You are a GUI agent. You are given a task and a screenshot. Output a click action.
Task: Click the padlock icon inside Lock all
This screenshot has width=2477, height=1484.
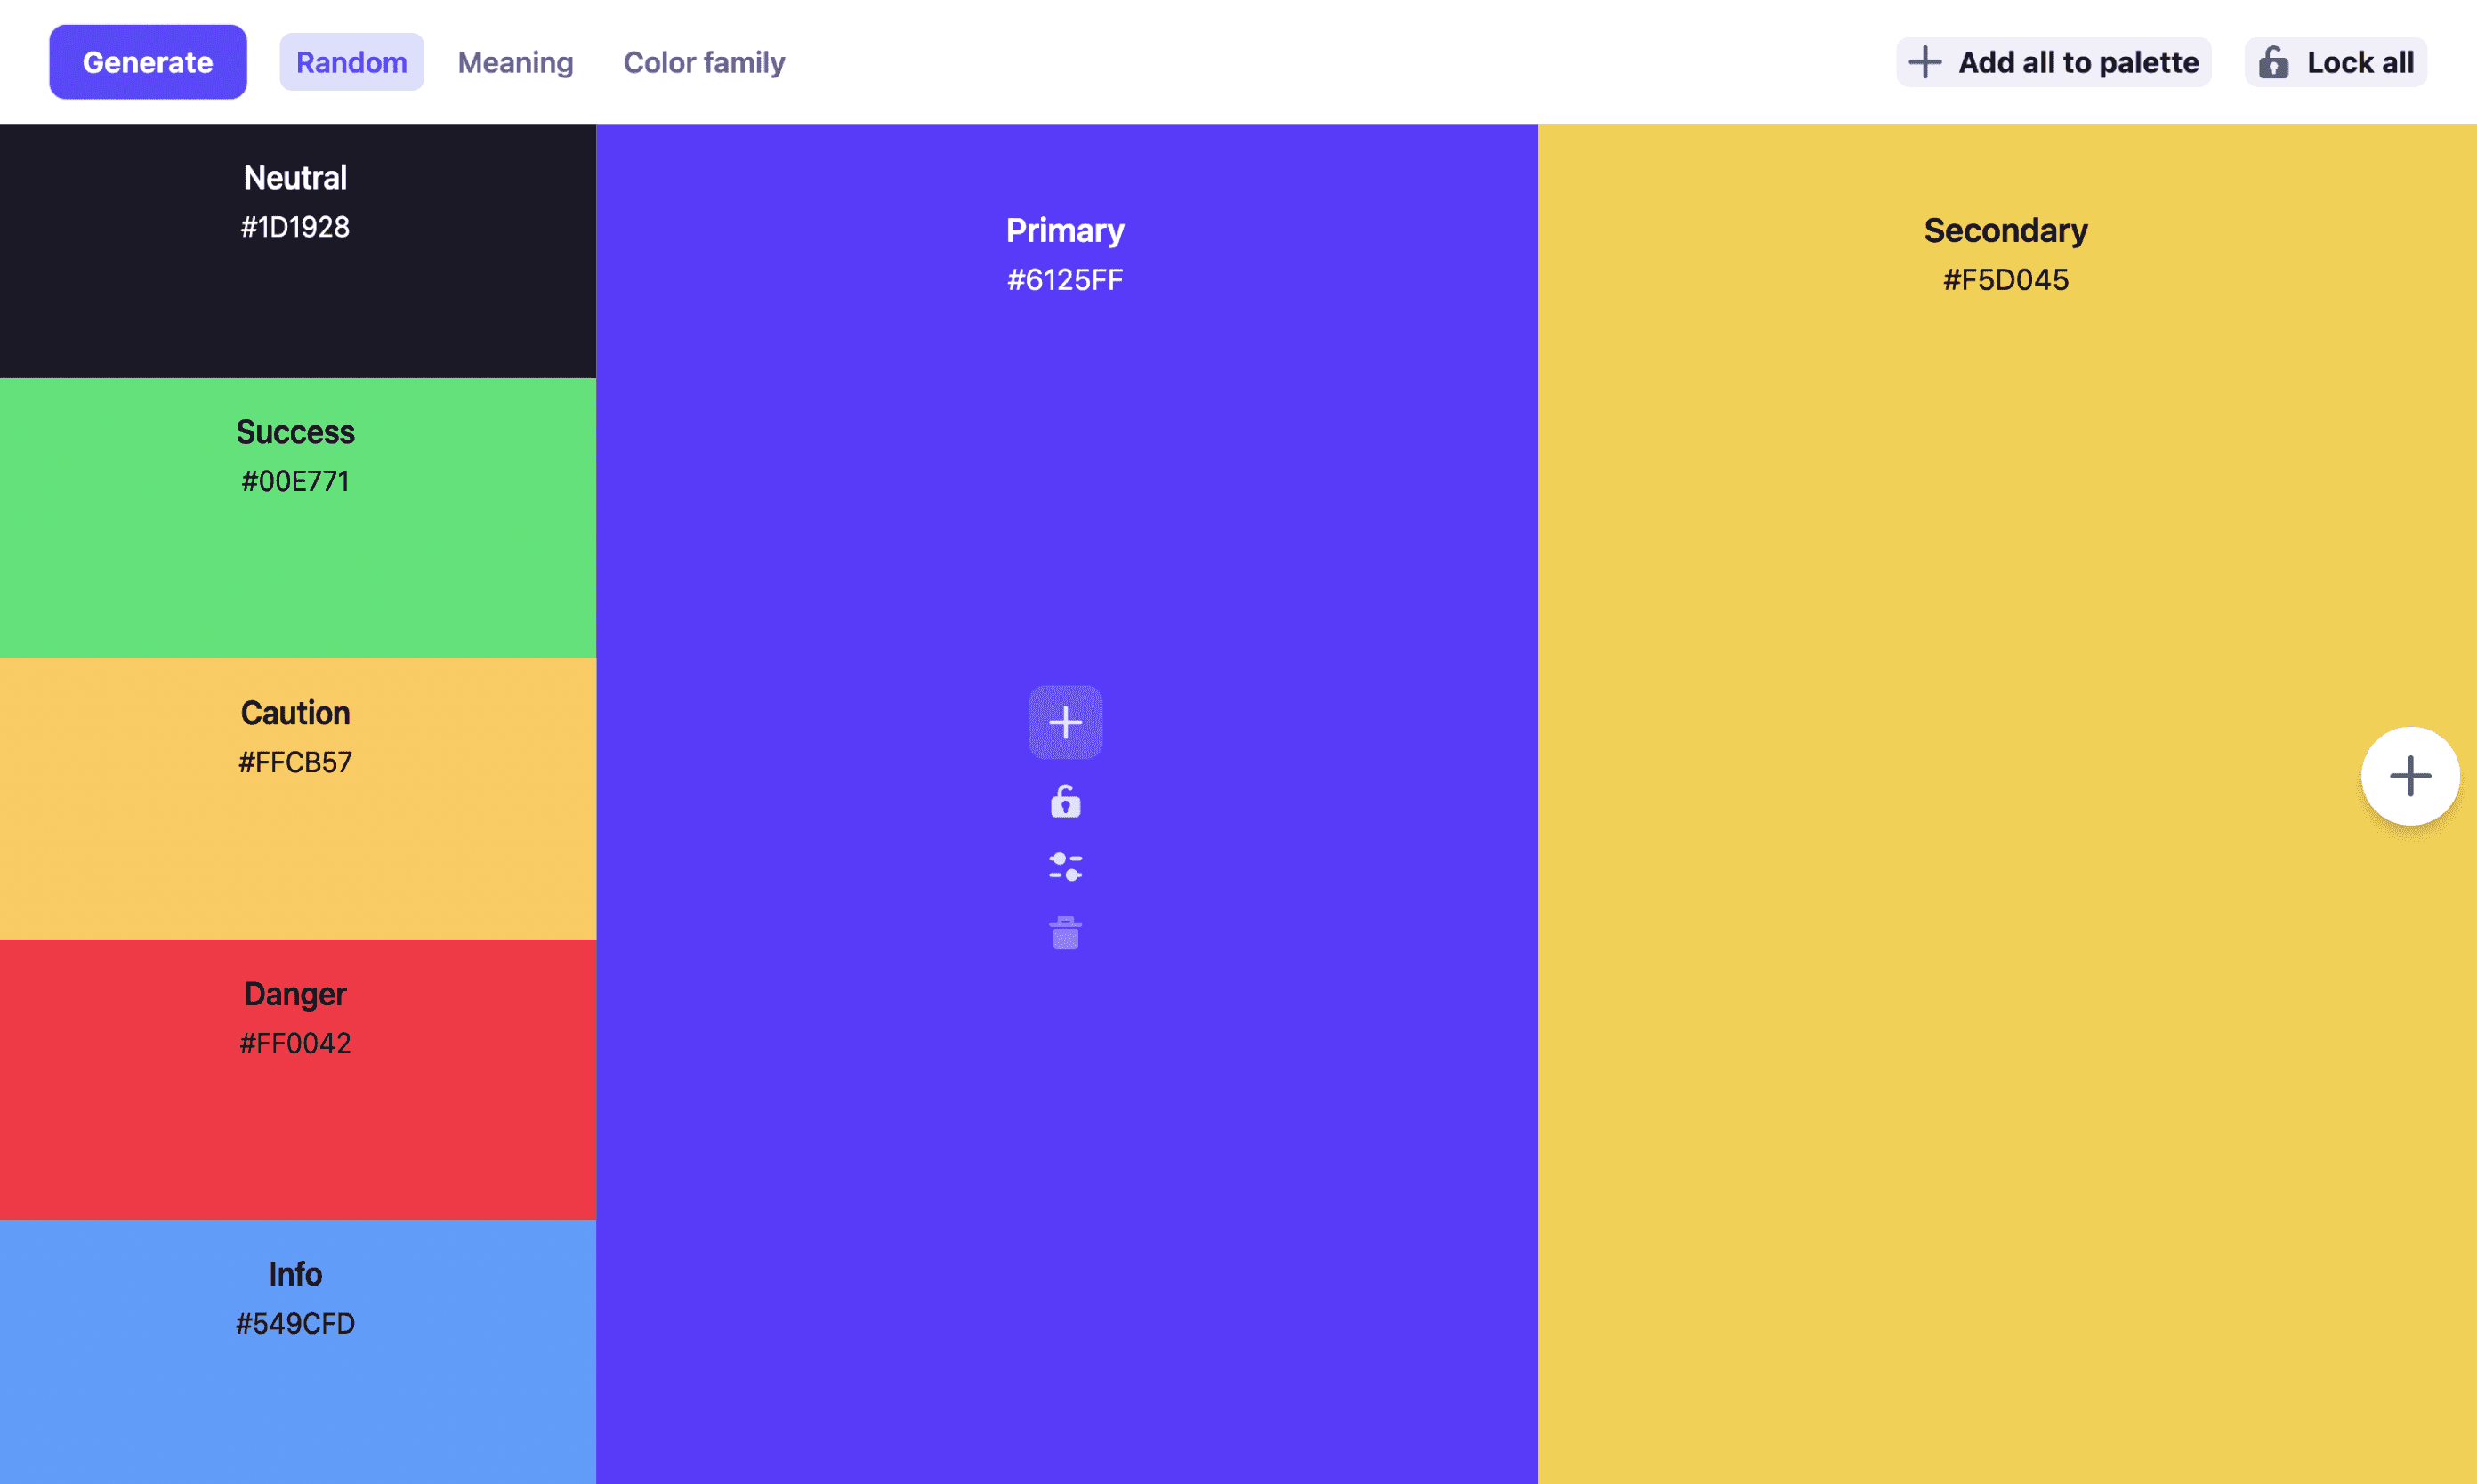(x=2274, y=62)
